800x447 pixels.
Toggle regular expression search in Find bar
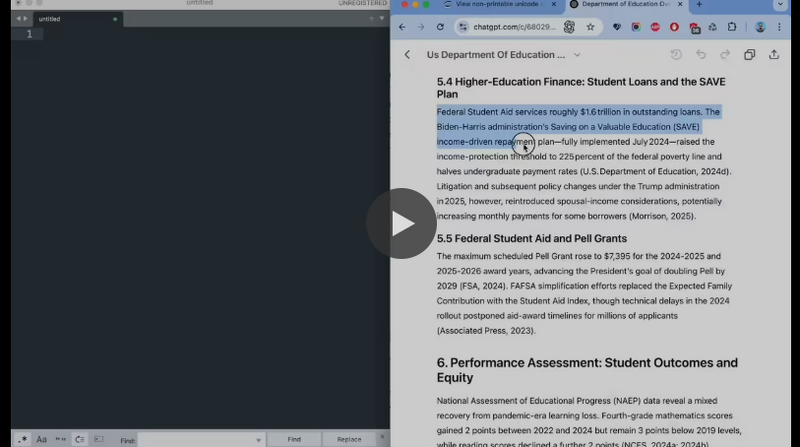22,439
